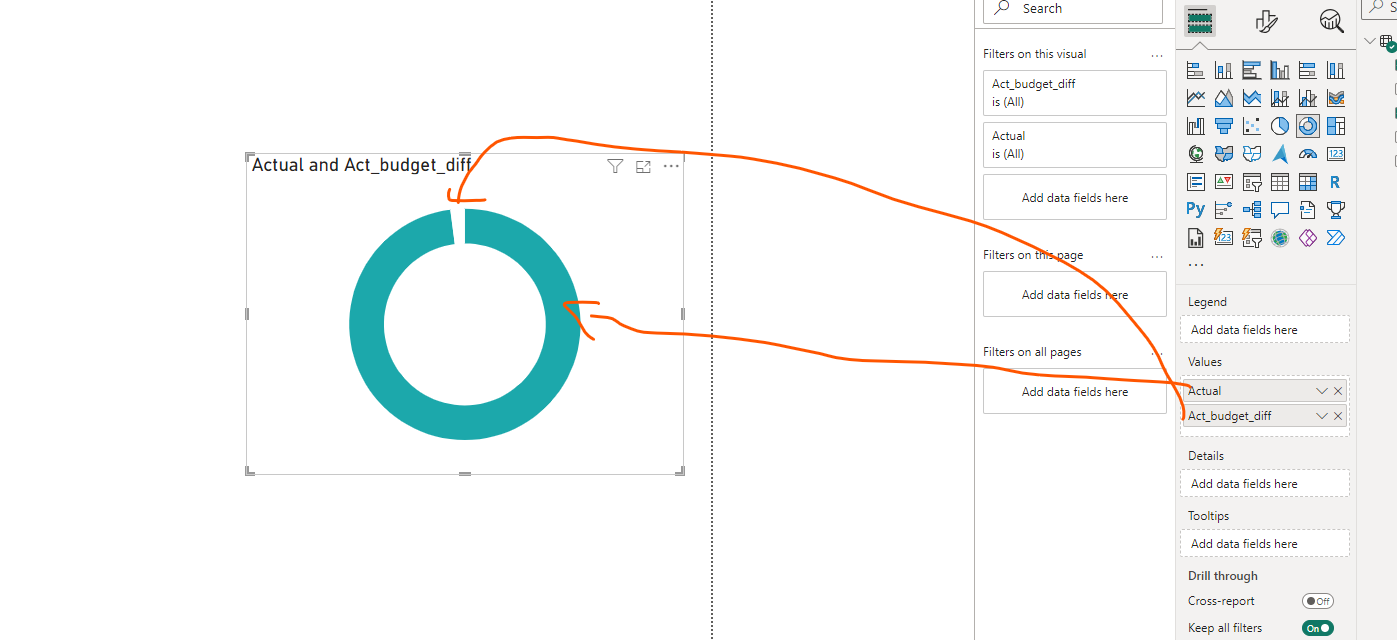
Task: Select the Python visual
Action: pyautogui.click(x=1195, y=210)
